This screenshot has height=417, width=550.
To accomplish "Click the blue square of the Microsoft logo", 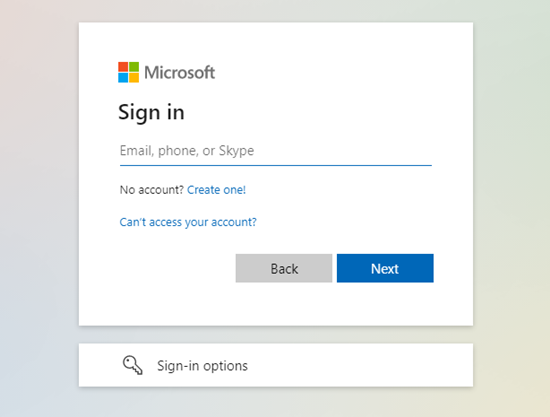I will click(123, 78).
